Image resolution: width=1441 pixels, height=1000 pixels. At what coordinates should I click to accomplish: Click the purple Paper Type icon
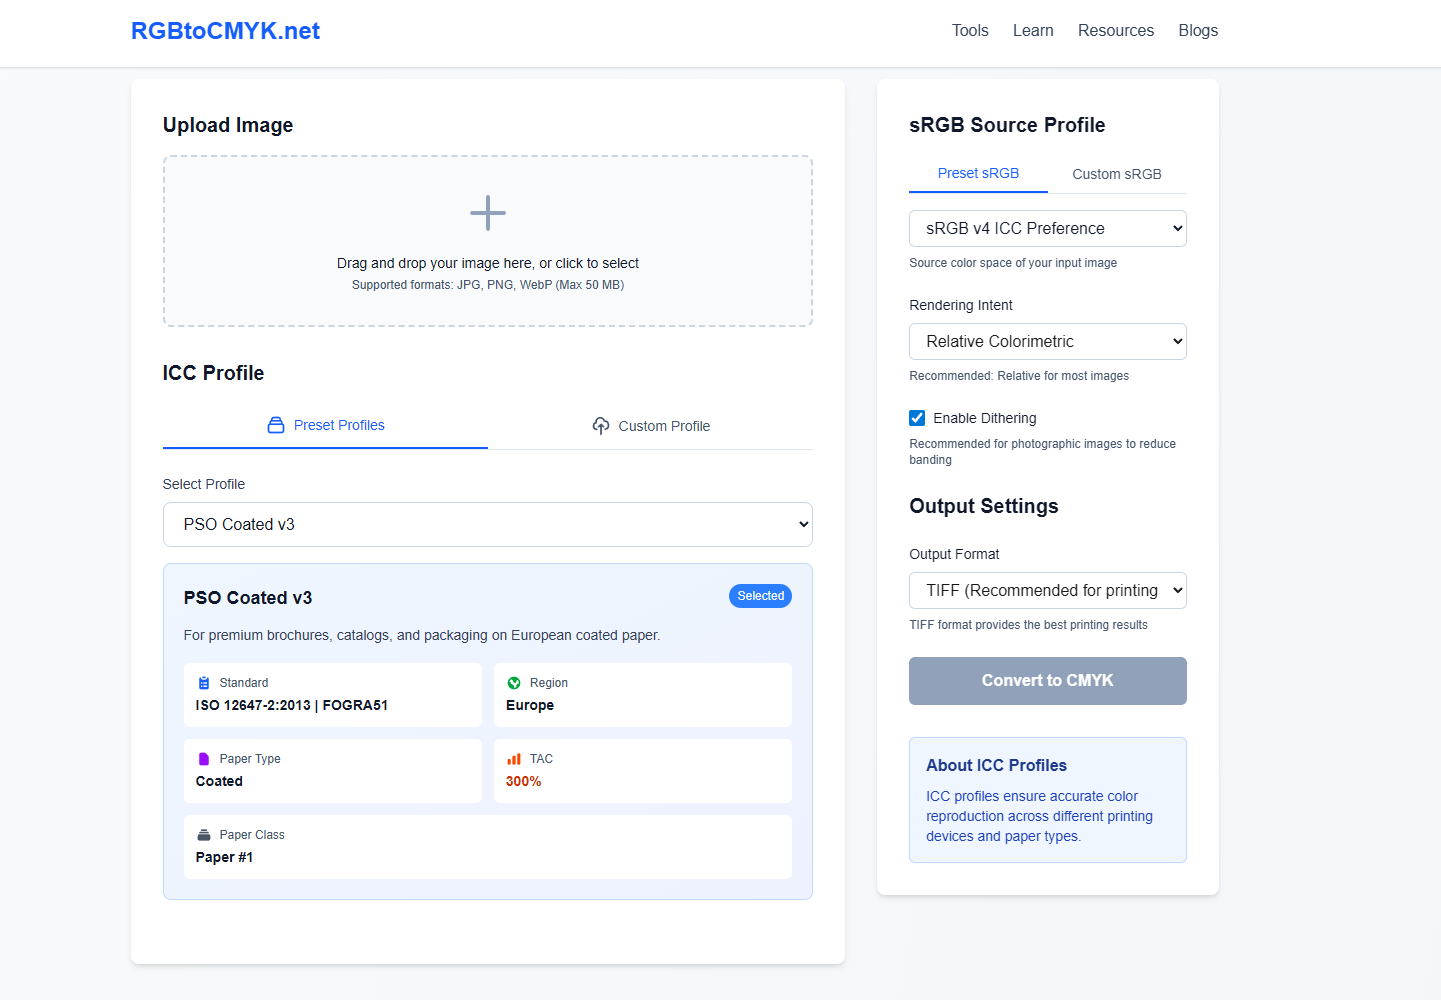(204, 759)
